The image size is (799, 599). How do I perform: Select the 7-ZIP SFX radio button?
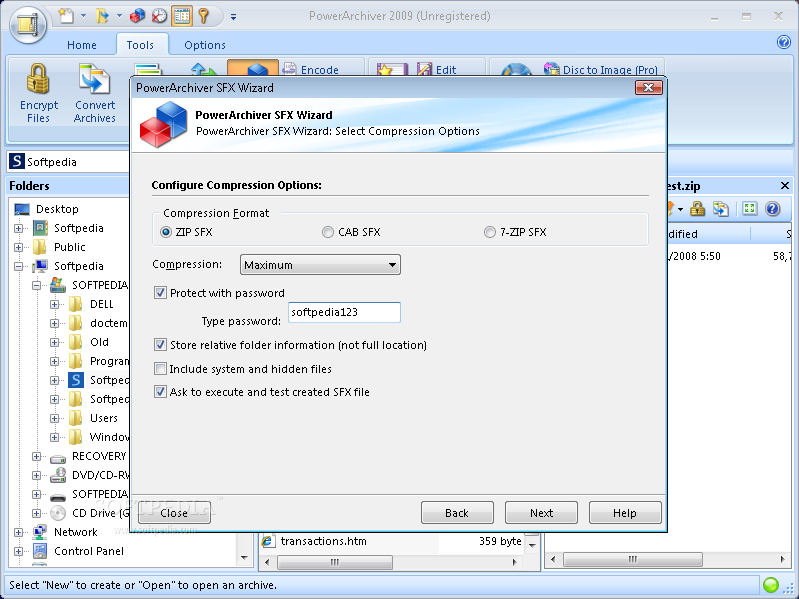click(x=490, y=232)
